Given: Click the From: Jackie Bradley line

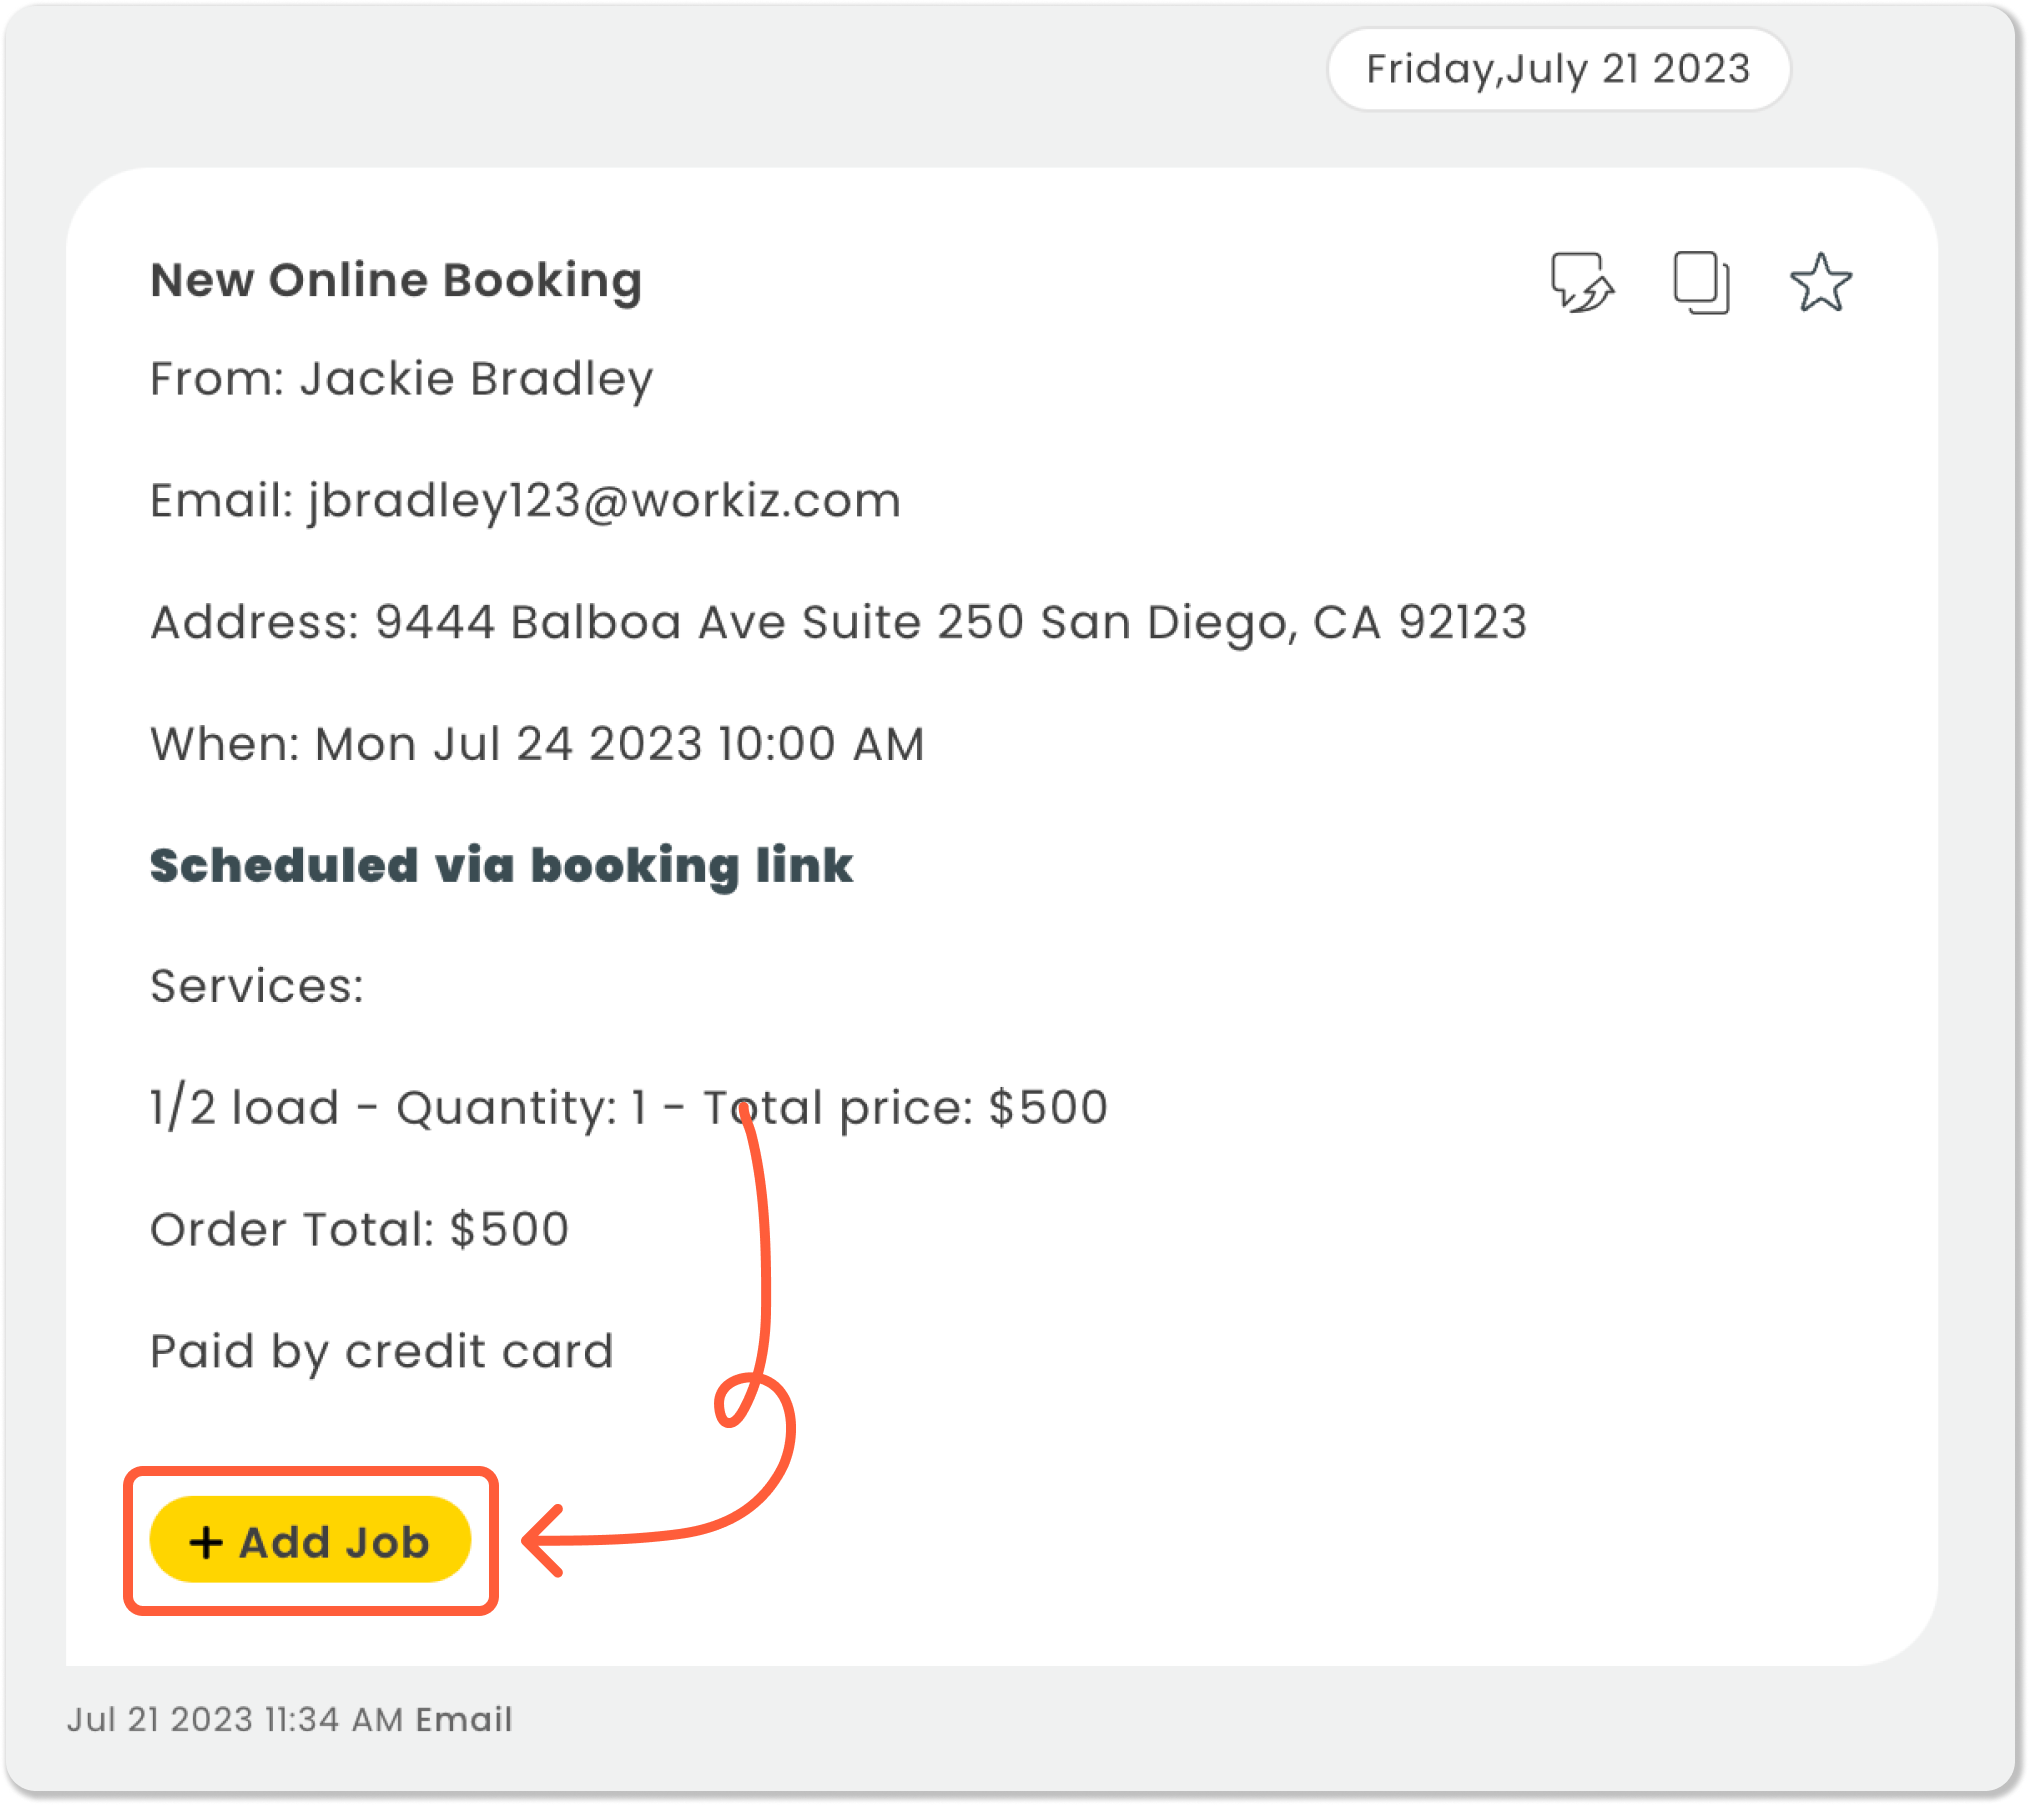Looking at the screenshot, I should [x=401, y=379].
